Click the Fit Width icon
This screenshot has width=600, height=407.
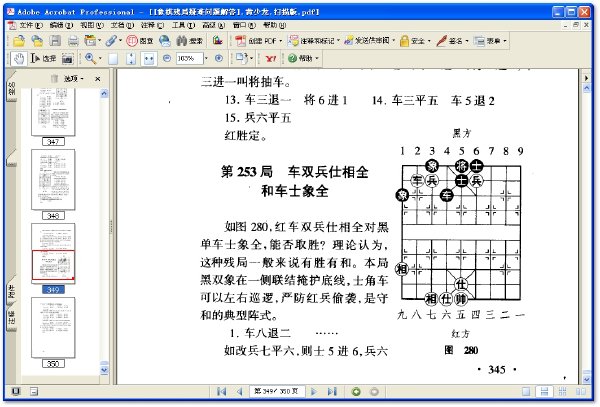[x=149, y=59]
